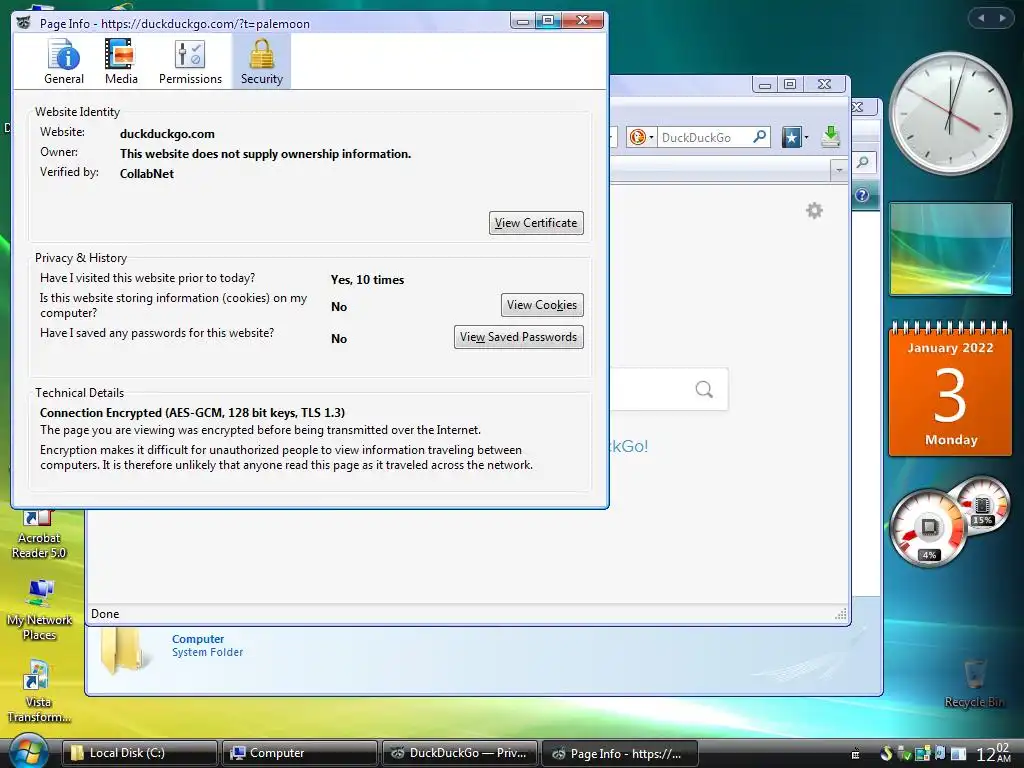Open the Explorer window help icon

tap(862, 195)
